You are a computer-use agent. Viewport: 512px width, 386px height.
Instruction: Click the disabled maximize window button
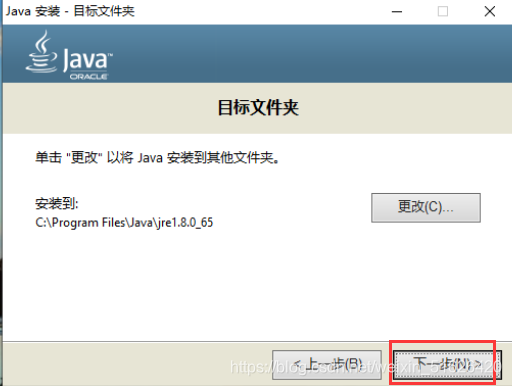(x=443, y=12)
